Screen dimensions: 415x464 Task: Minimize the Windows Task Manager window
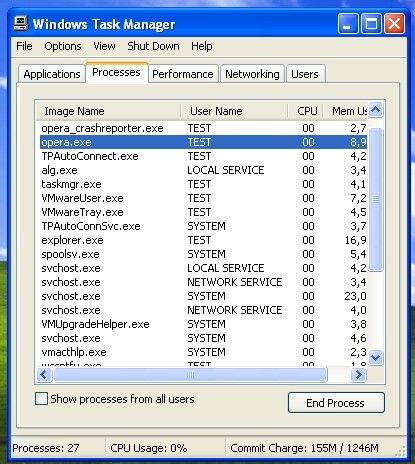348,24
